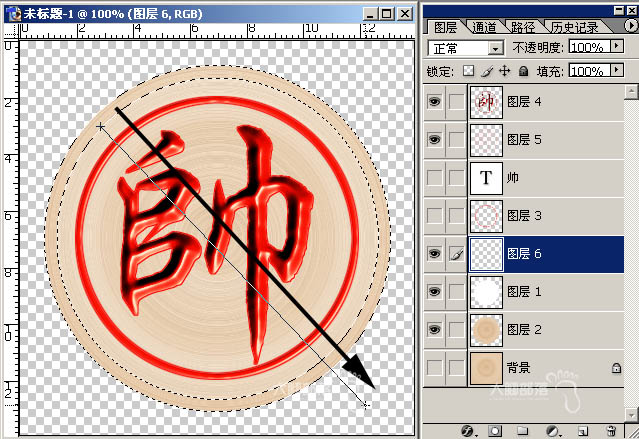Viewport: 639px width, 439px height.
Task: Open the layers palette menu arrow button
Action: (x=631, y=26)
